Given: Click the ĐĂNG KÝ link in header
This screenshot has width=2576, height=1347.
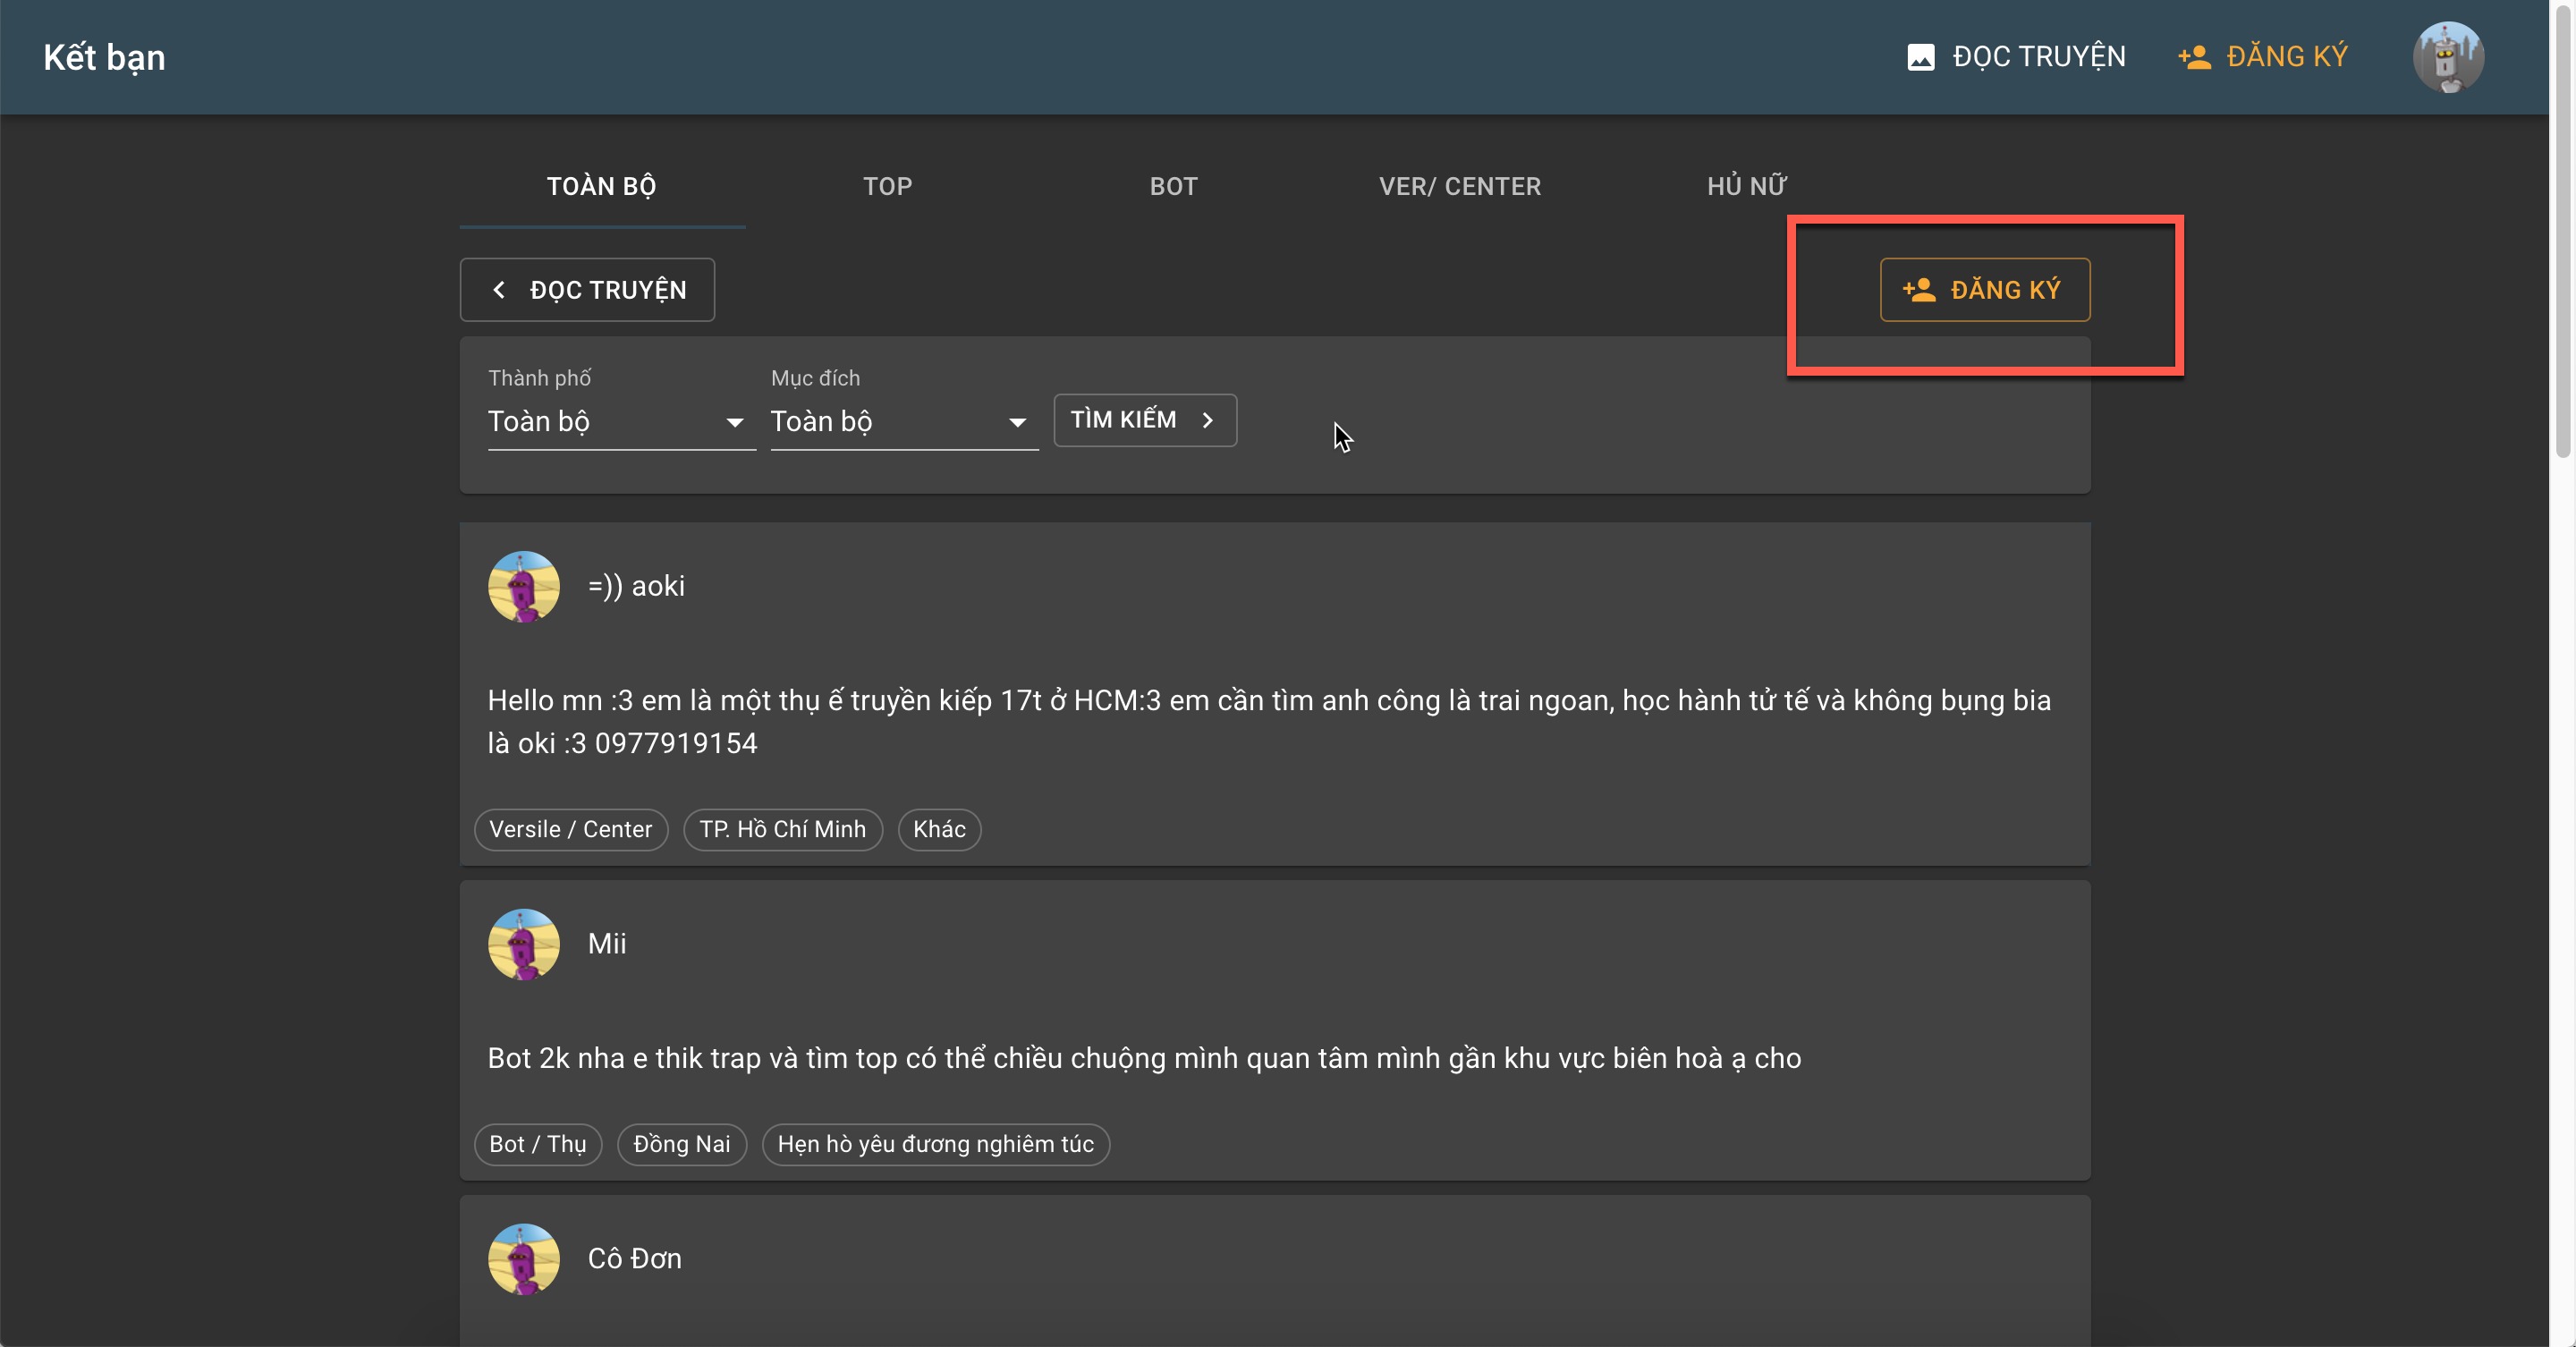Looking at the screenshot, I should [x=2263, y=57].
